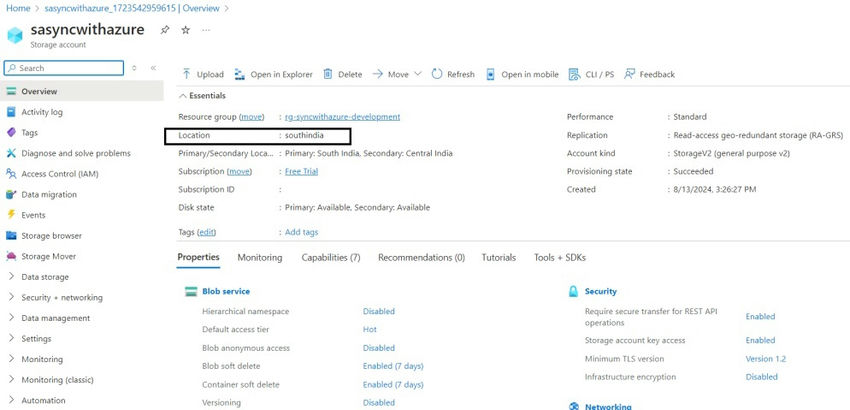
Task: Click the Feedback person icon
Action: click(629, 74)
